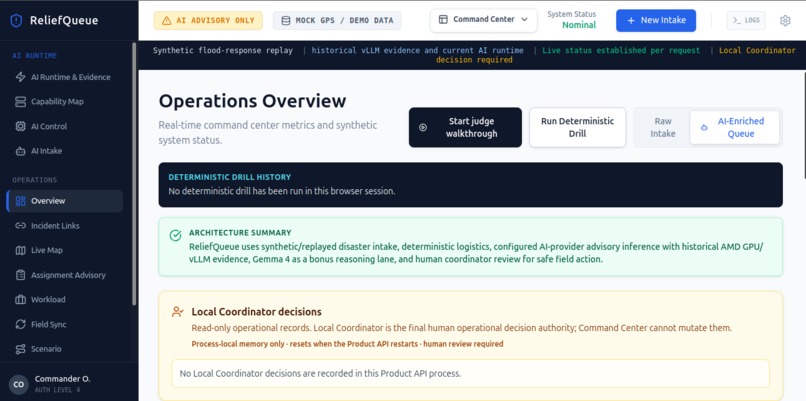Click the AI ADVISORY ONLY badge
Image resolution: width=806 pixels, height=401 pixels.
[x=208, y=21]
